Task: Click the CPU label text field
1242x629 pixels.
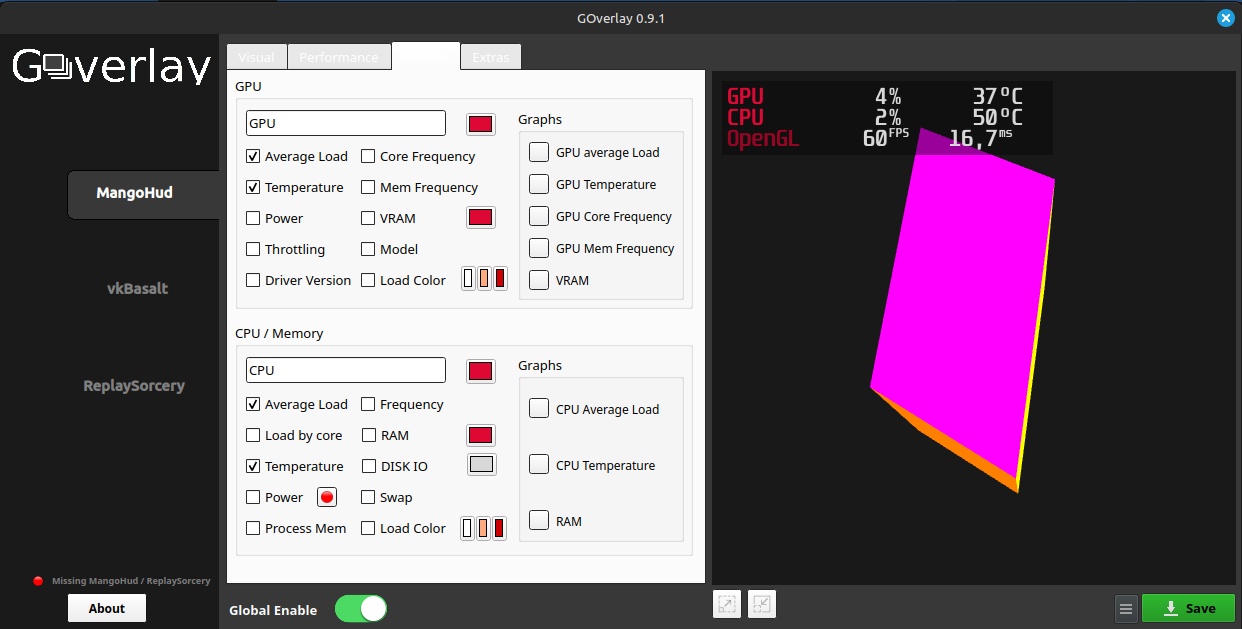Action: [x=346, y=370]
